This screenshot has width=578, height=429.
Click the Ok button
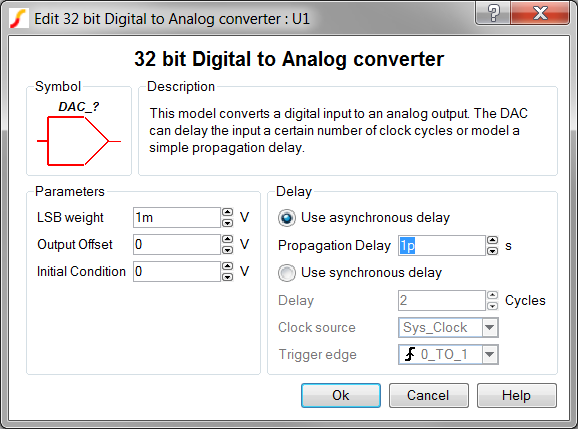pyautogui.click(x=341, y=395)
